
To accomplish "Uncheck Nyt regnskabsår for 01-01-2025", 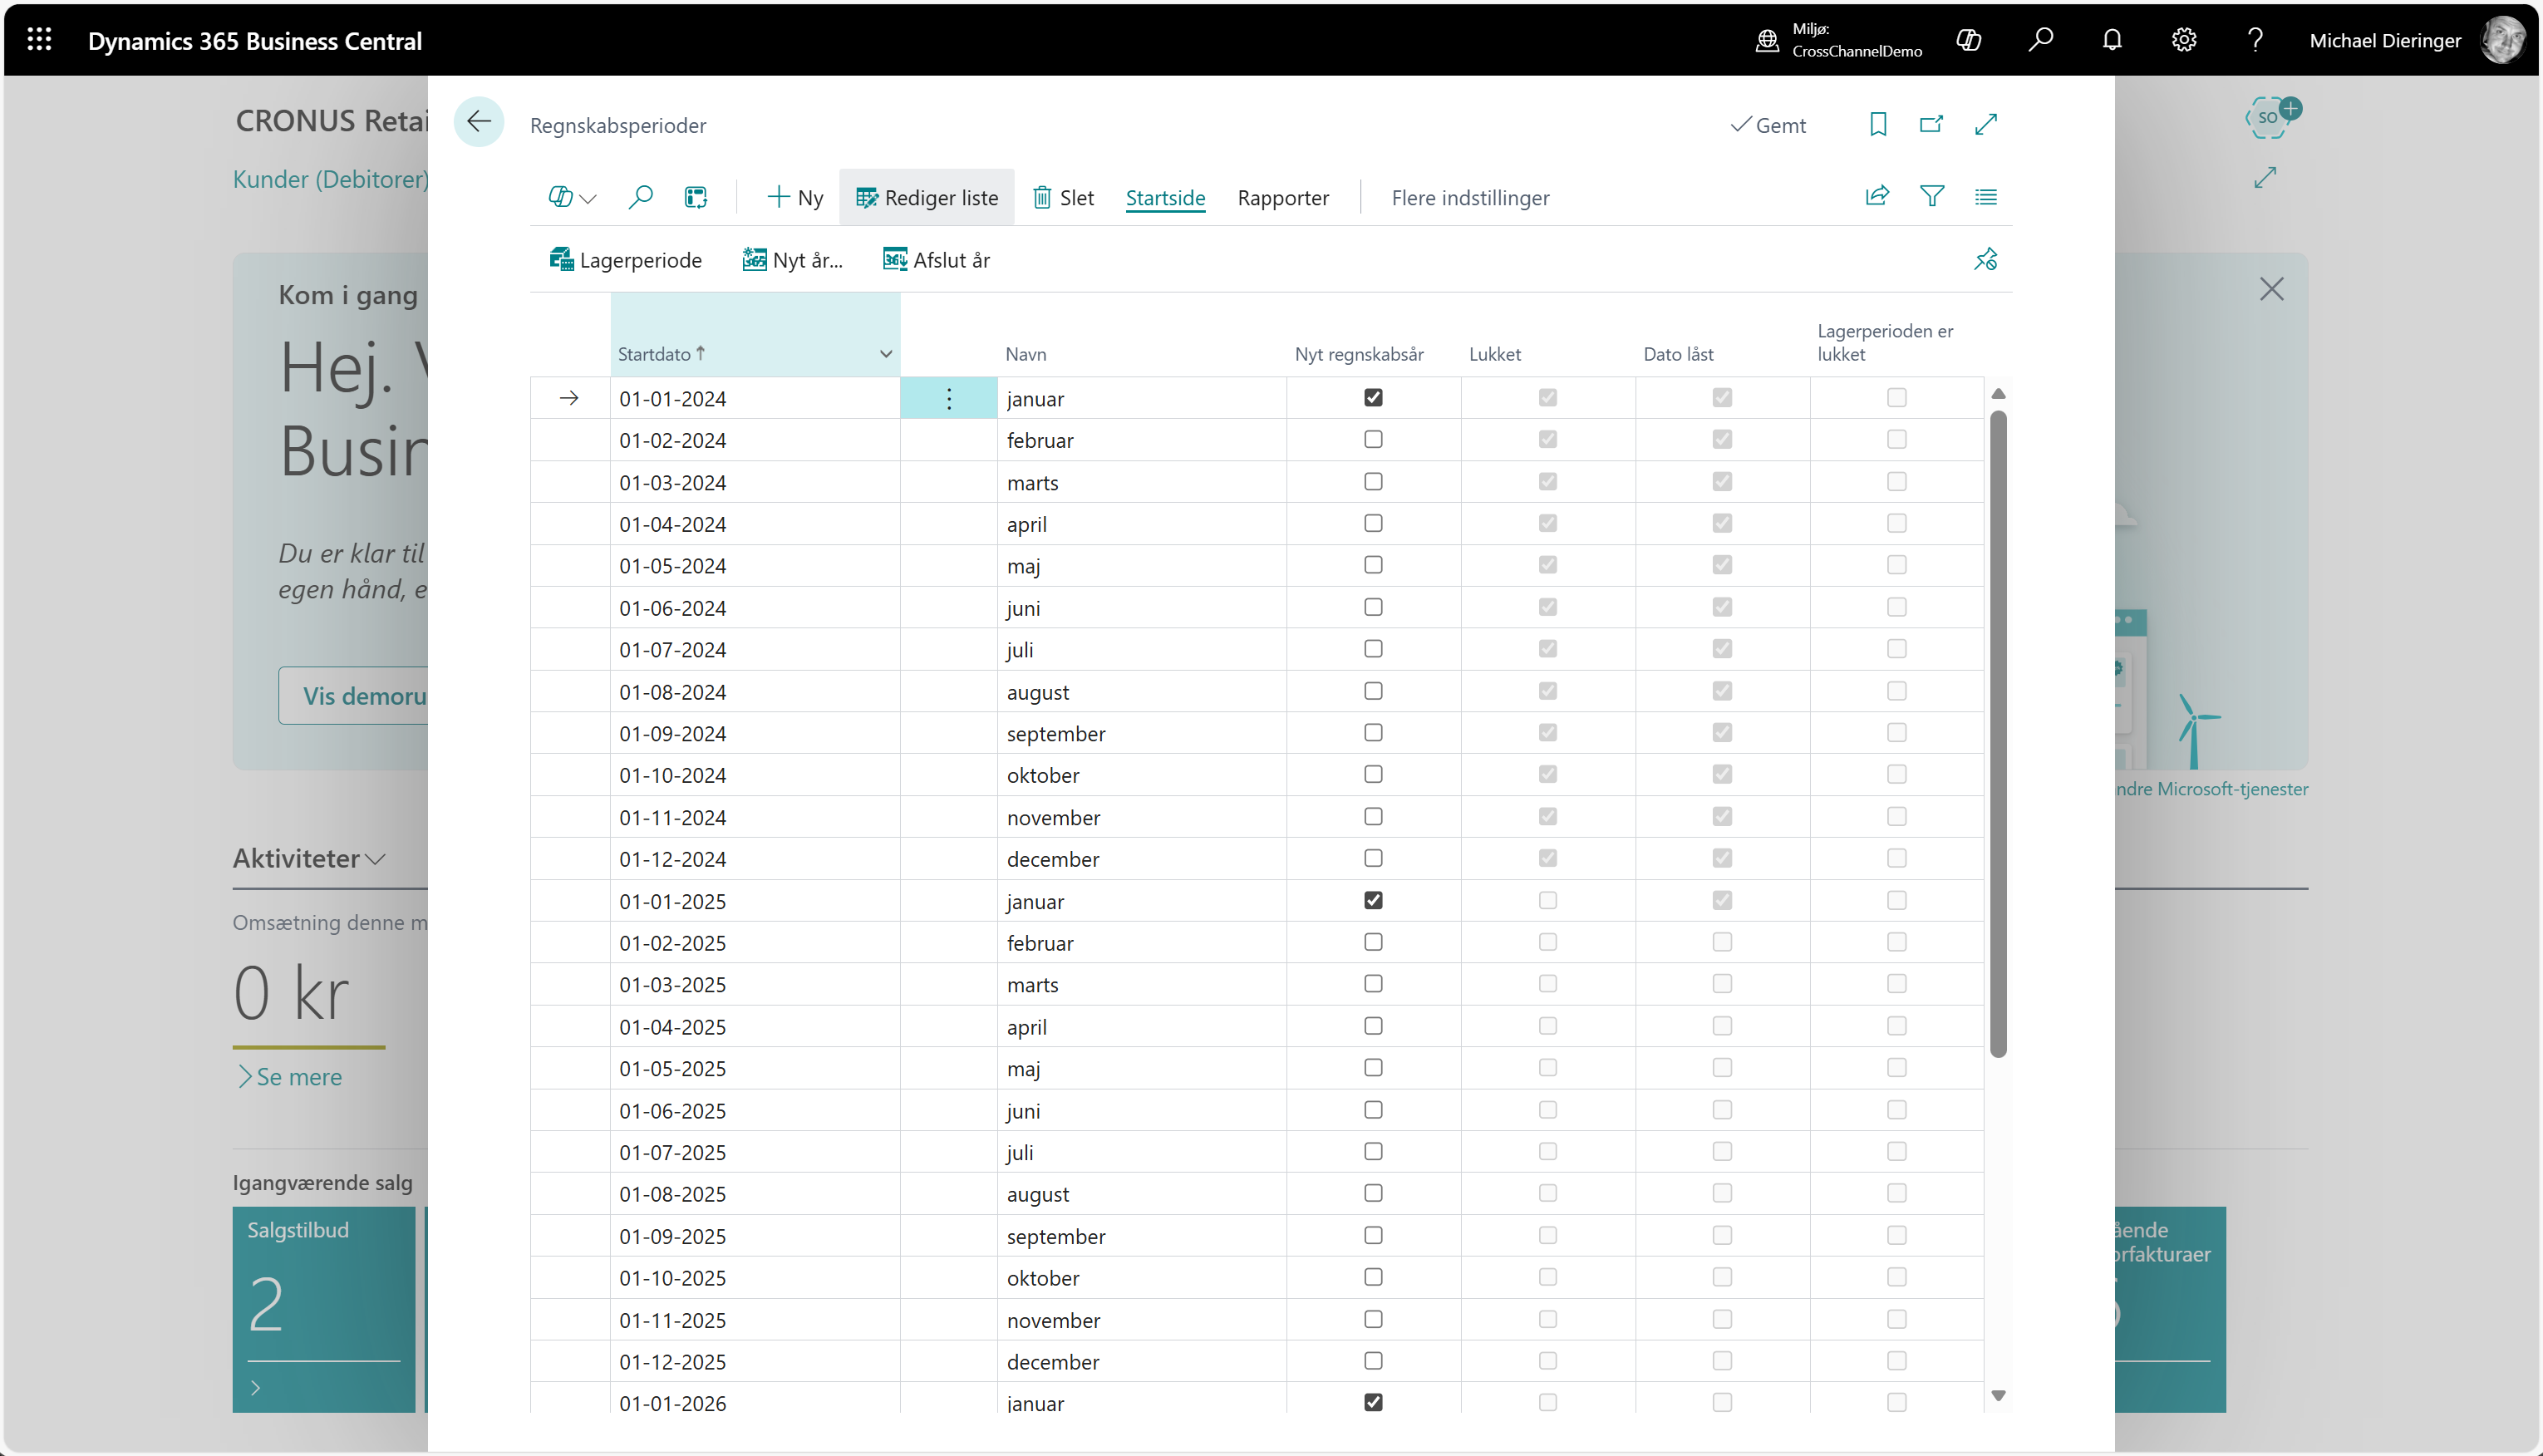I will point(1373,901).
